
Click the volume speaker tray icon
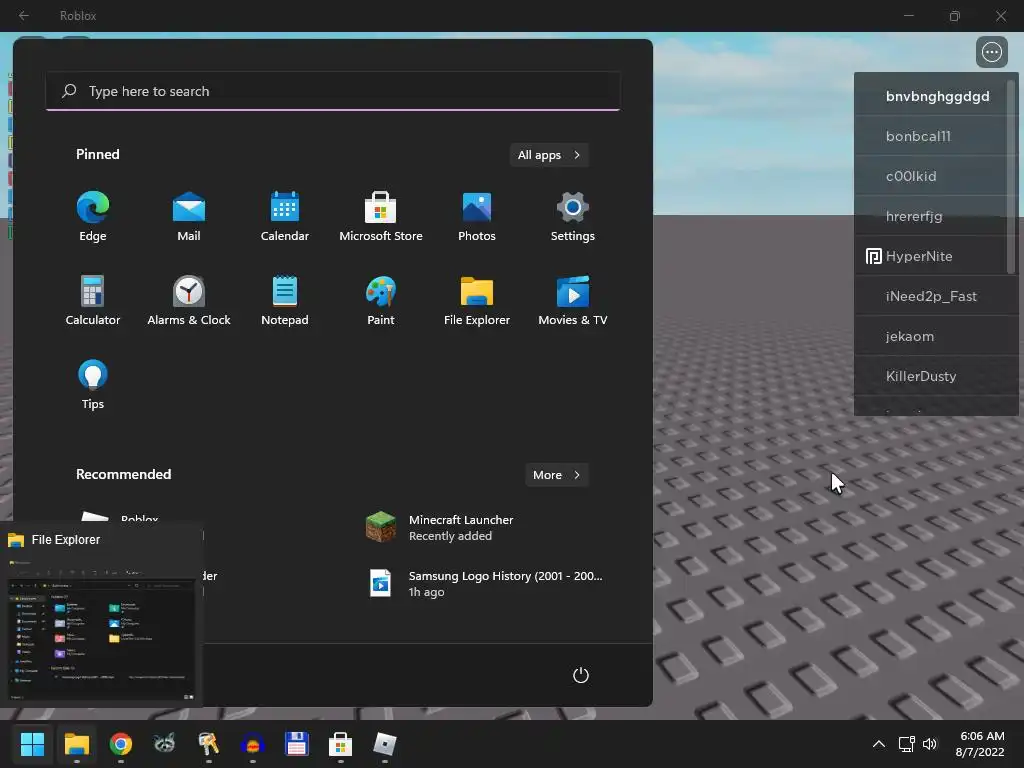[930, 744]
